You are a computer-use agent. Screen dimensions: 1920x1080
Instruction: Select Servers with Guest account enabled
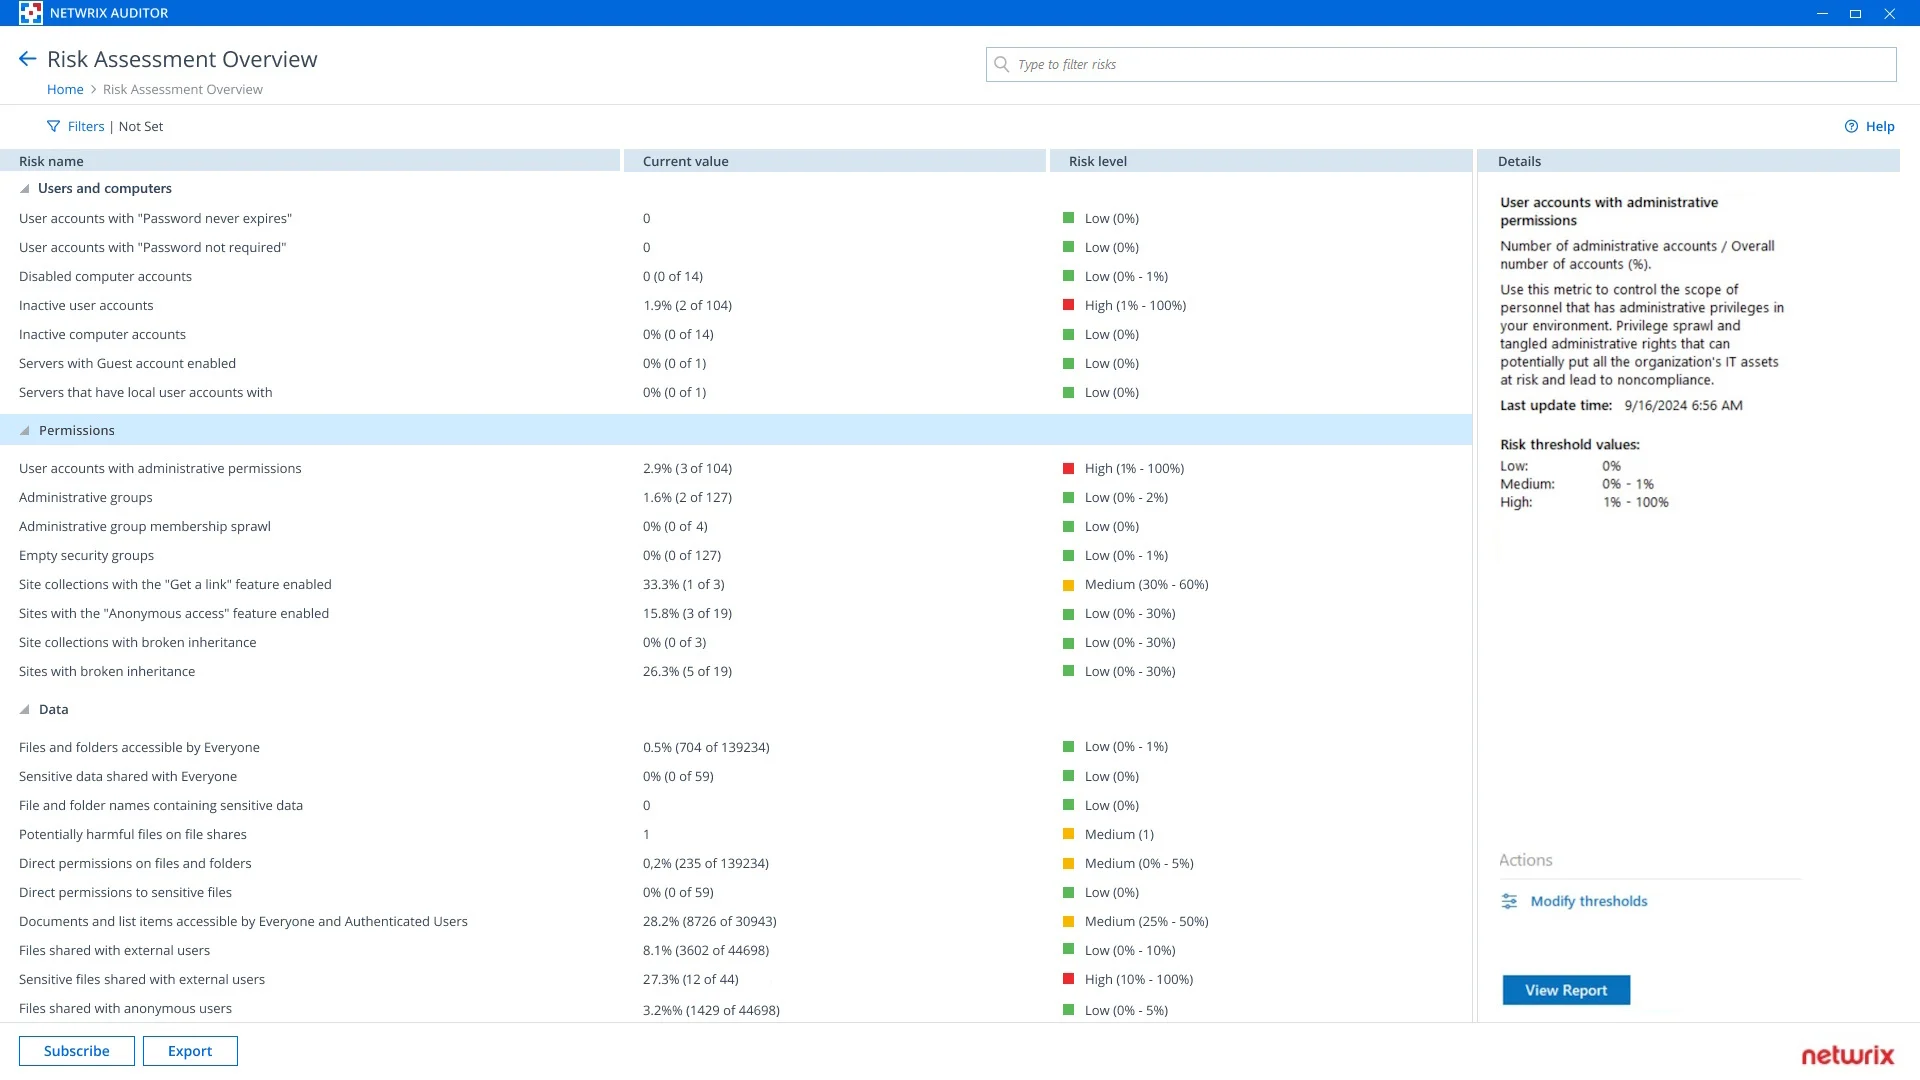coord(127,364)
